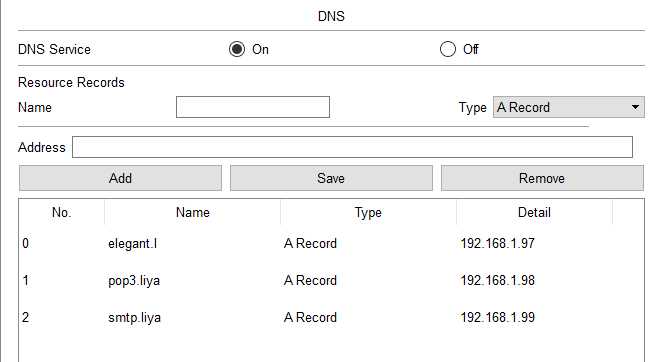Screen dimensions: 648x362
Task: Click the Detail column header
Action: [x=534, y=212]
